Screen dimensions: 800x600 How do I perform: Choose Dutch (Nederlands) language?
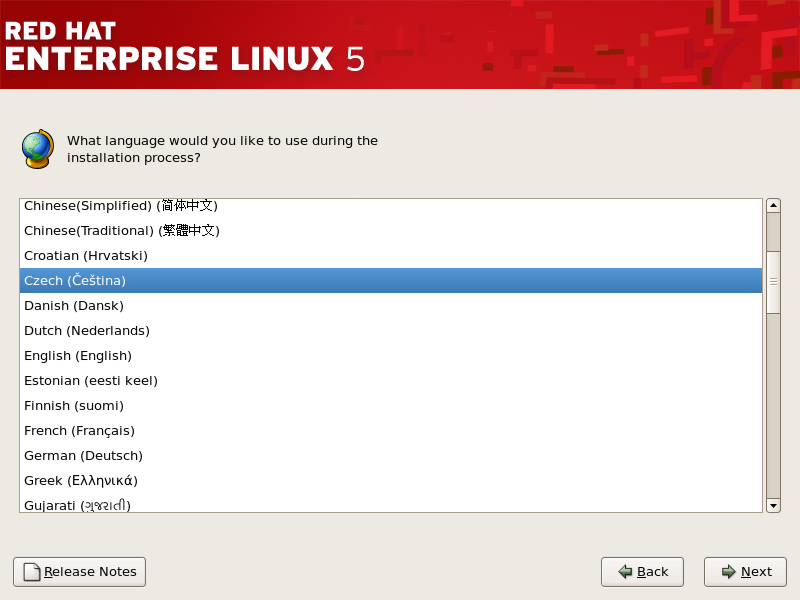point(87,331)
